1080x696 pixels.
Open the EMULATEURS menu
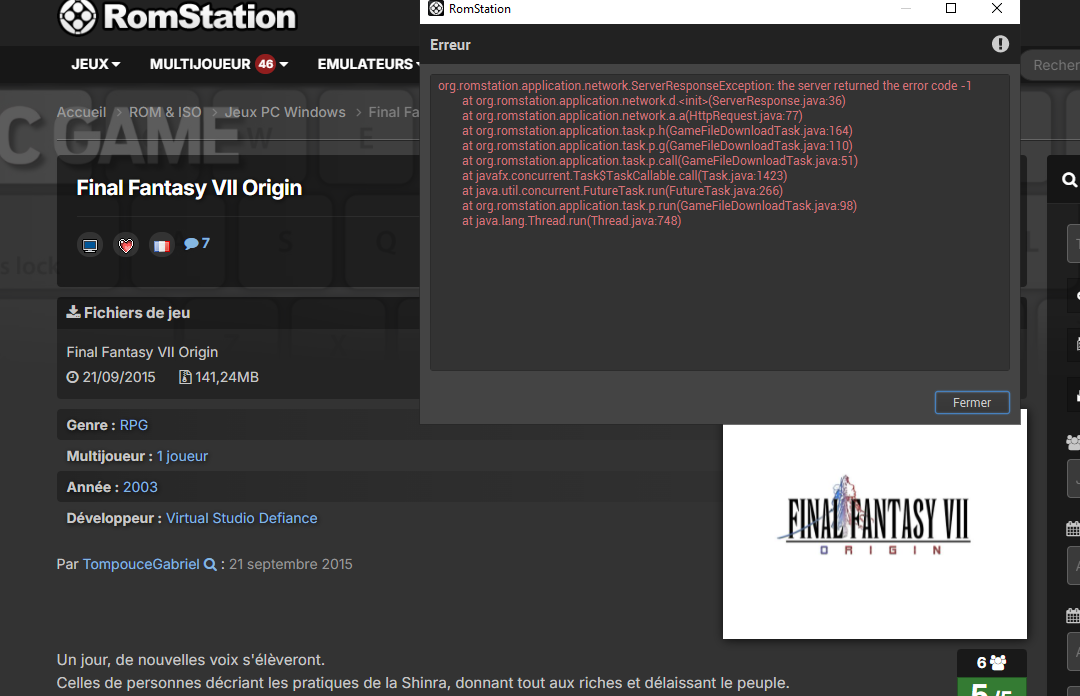pos(368,64)
